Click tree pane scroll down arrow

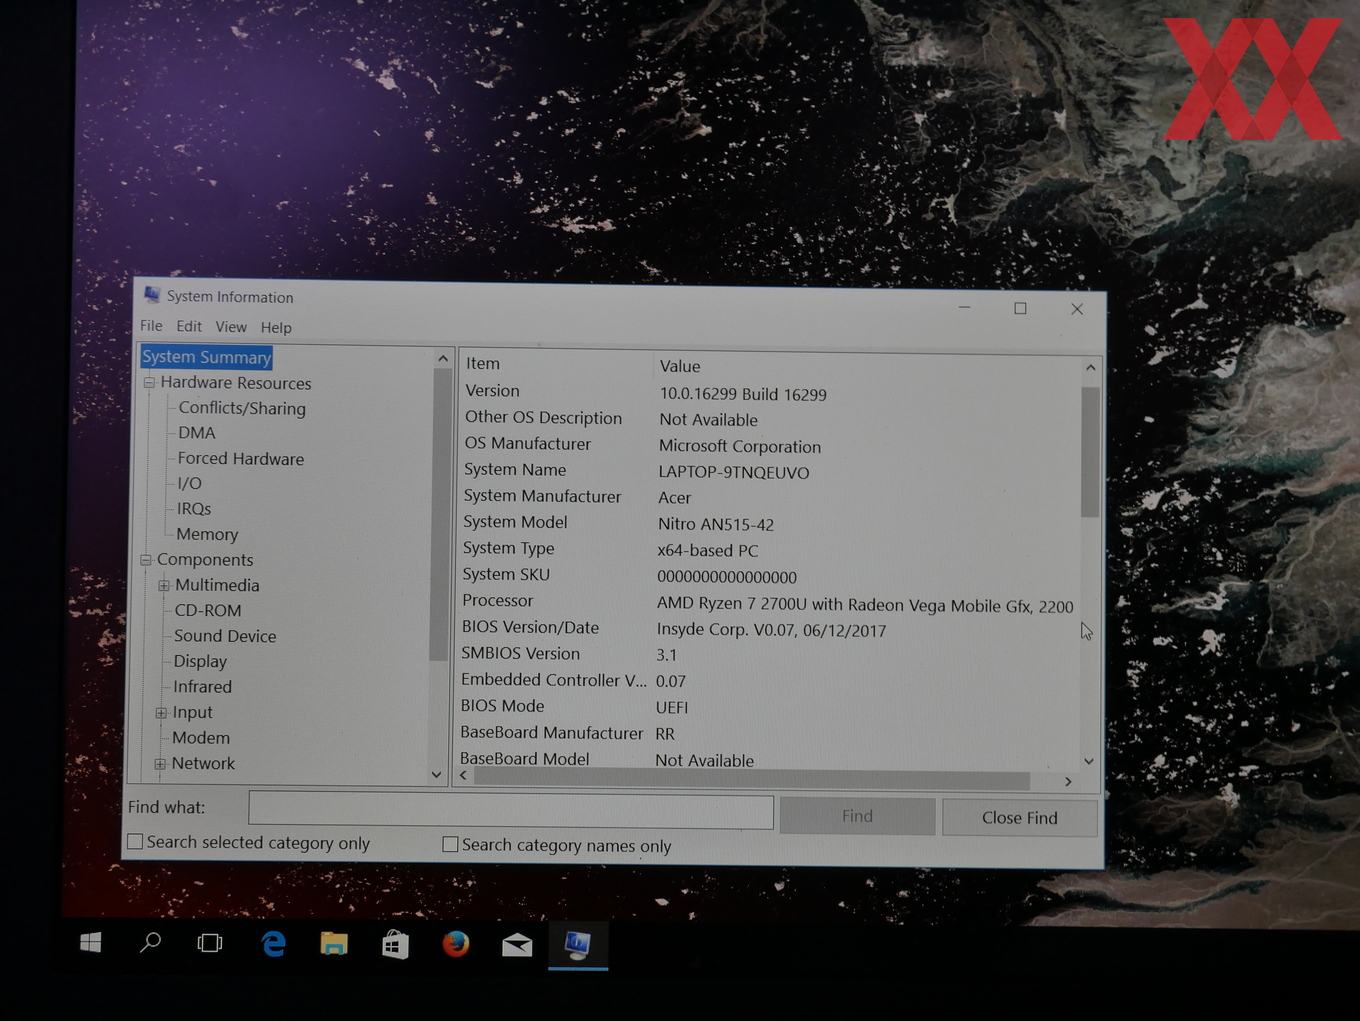pyautogui.click(x=436, y=774)
